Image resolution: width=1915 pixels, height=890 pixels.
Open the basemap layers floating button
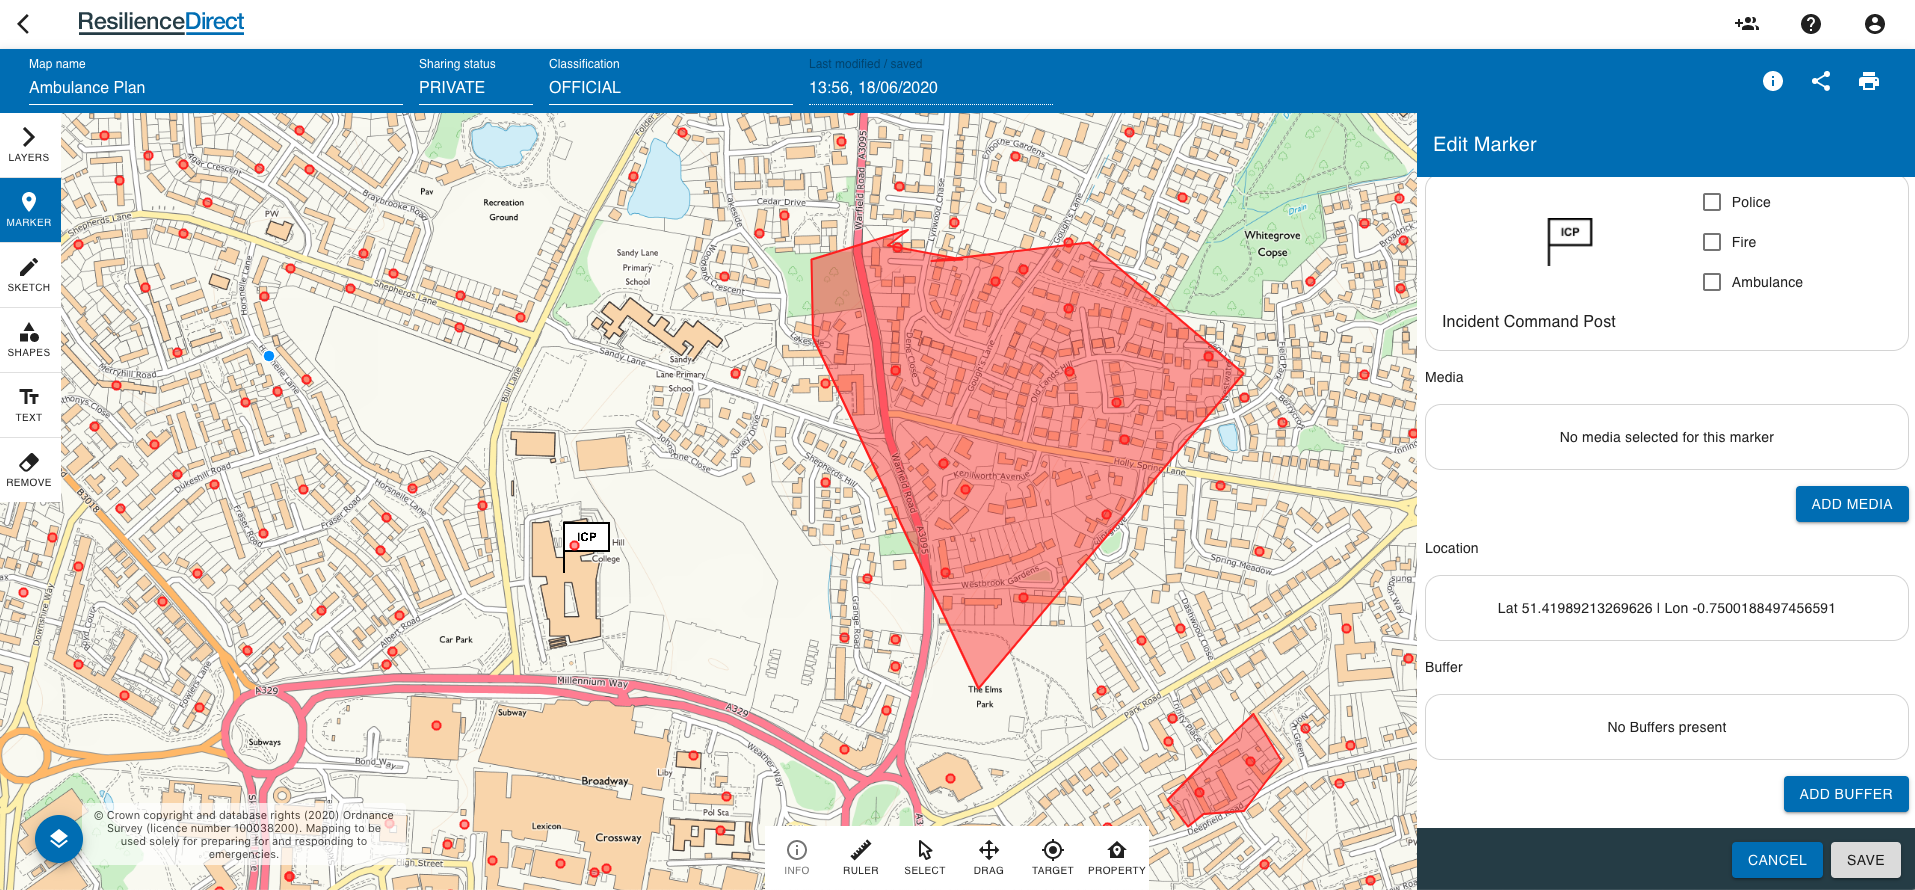(59, 839)
